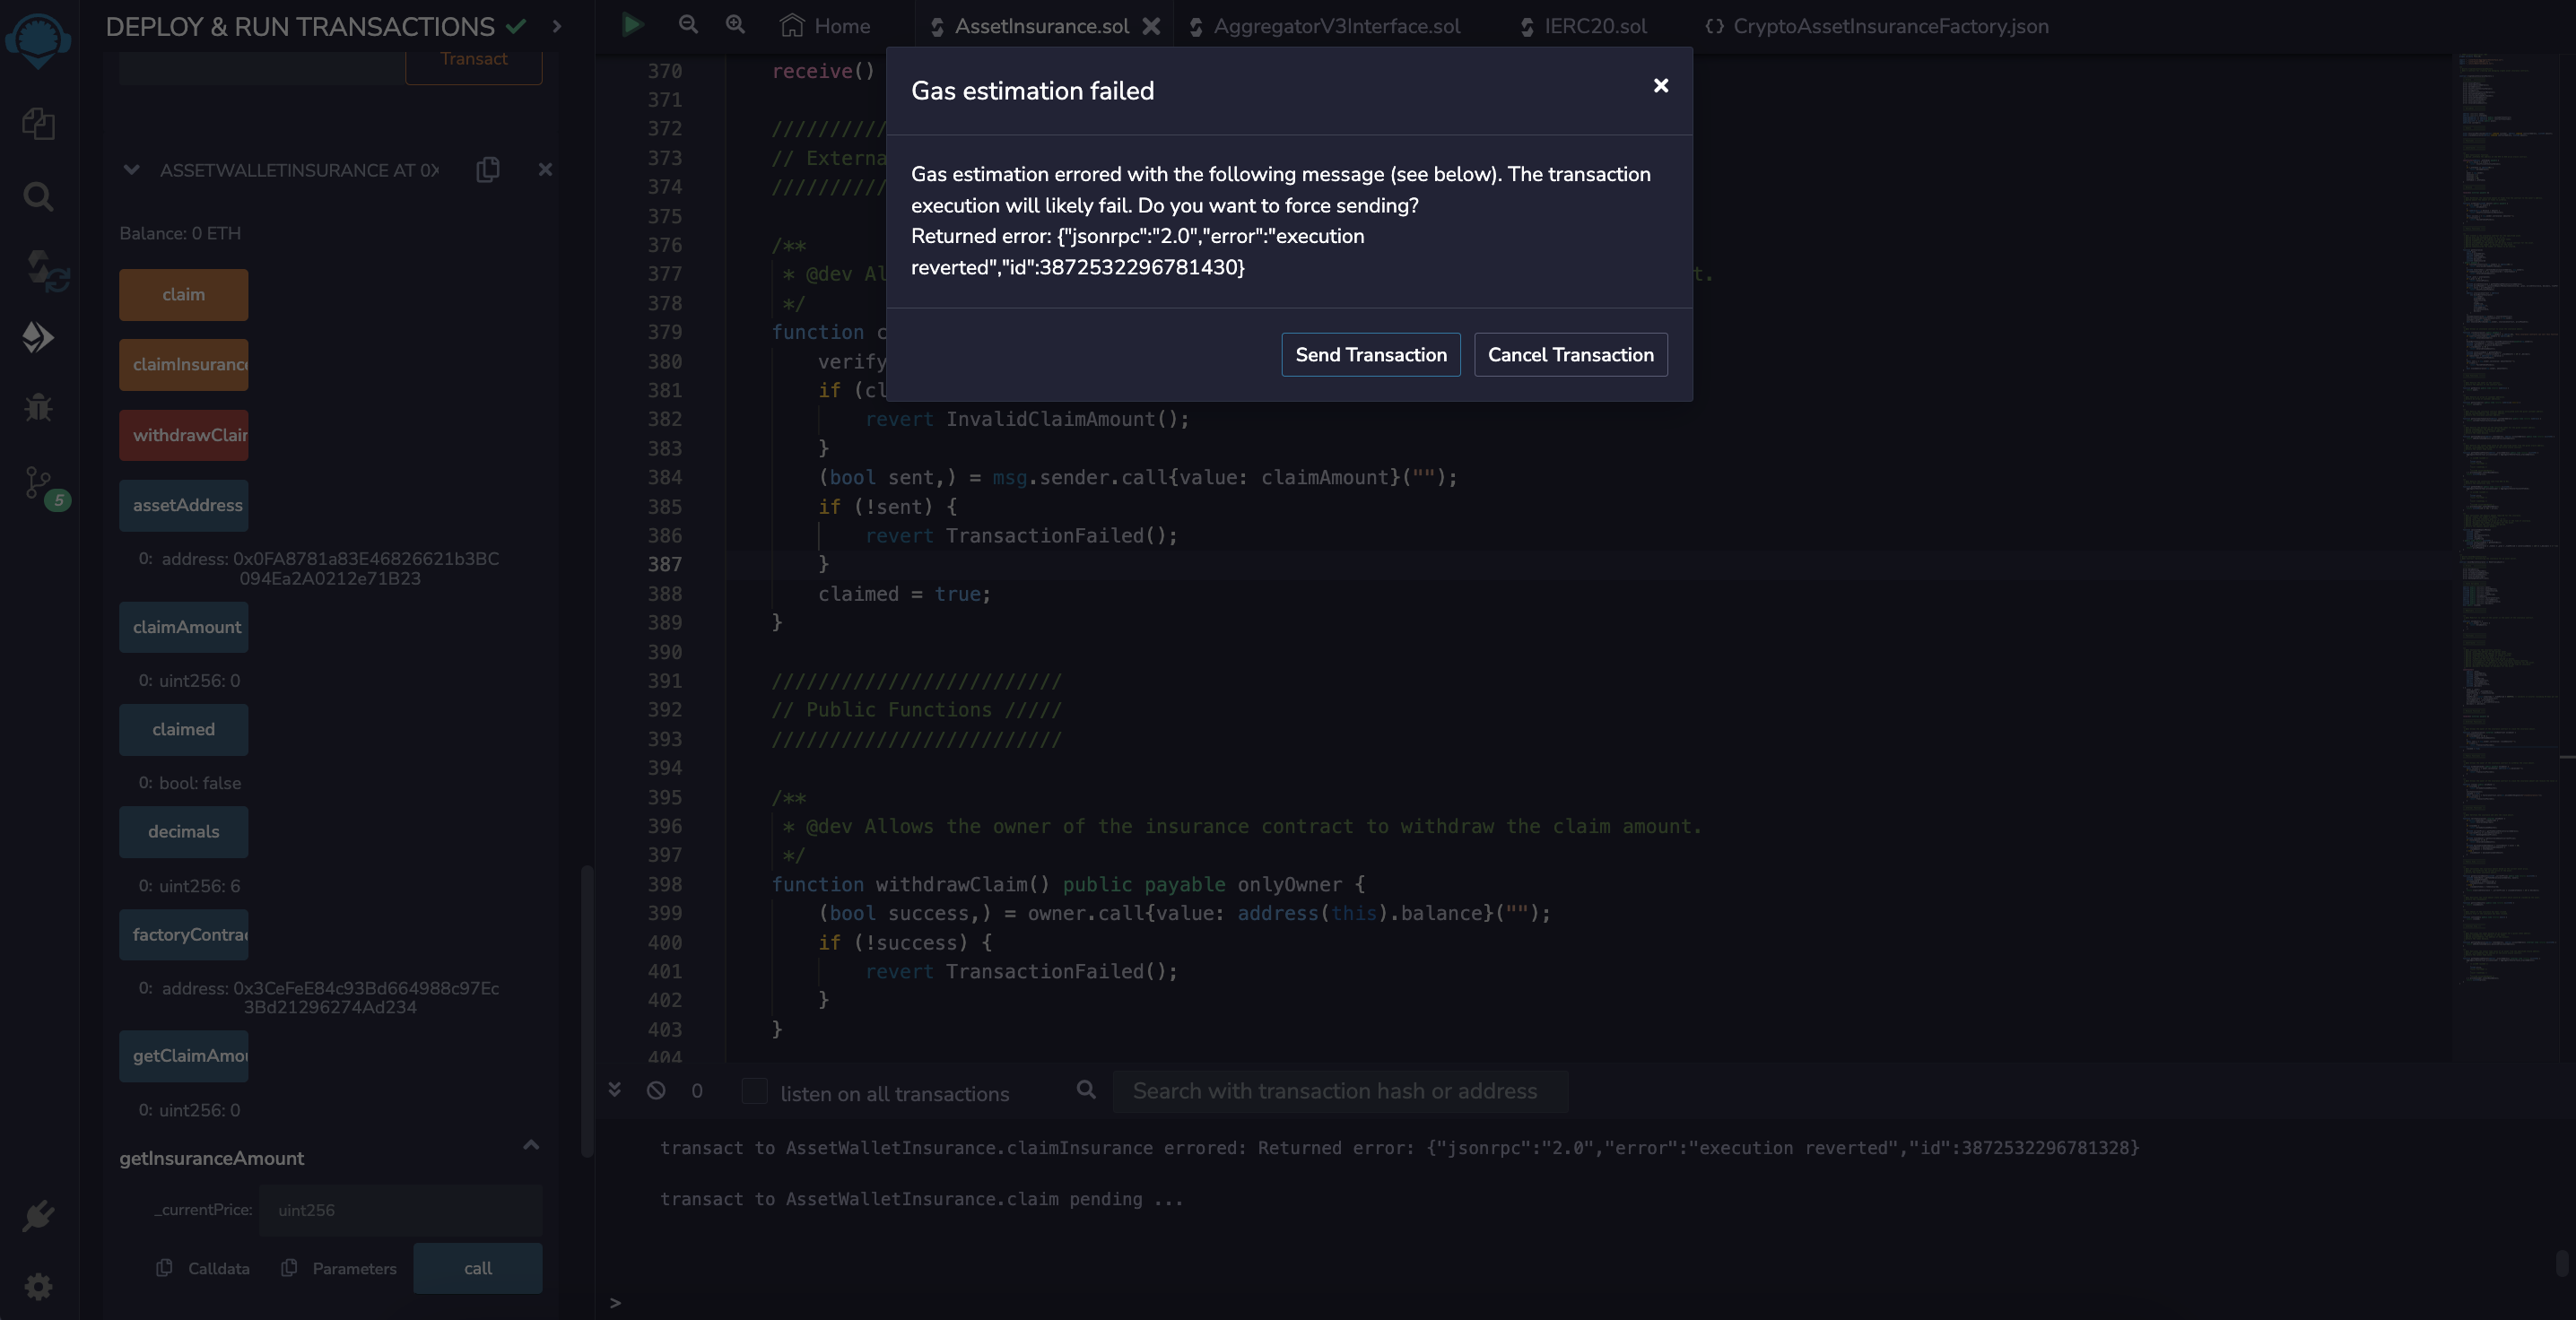Viewport: 2576px width, 1320px height.
Task: Click the _currentPrice uint256 input field
Action: [400, 1210]
